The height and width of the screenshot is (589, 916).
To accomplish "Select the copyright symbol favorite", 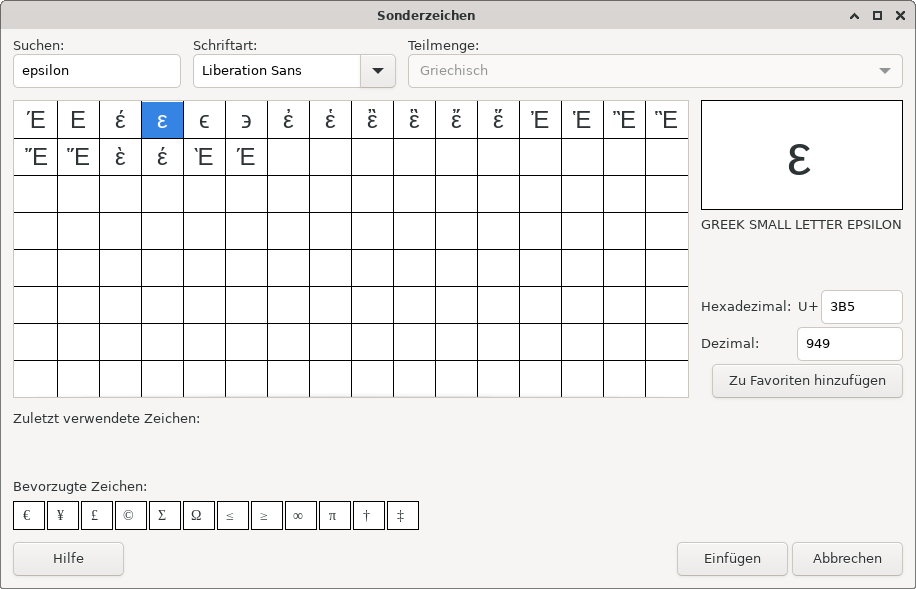I will tap(131, 515).
